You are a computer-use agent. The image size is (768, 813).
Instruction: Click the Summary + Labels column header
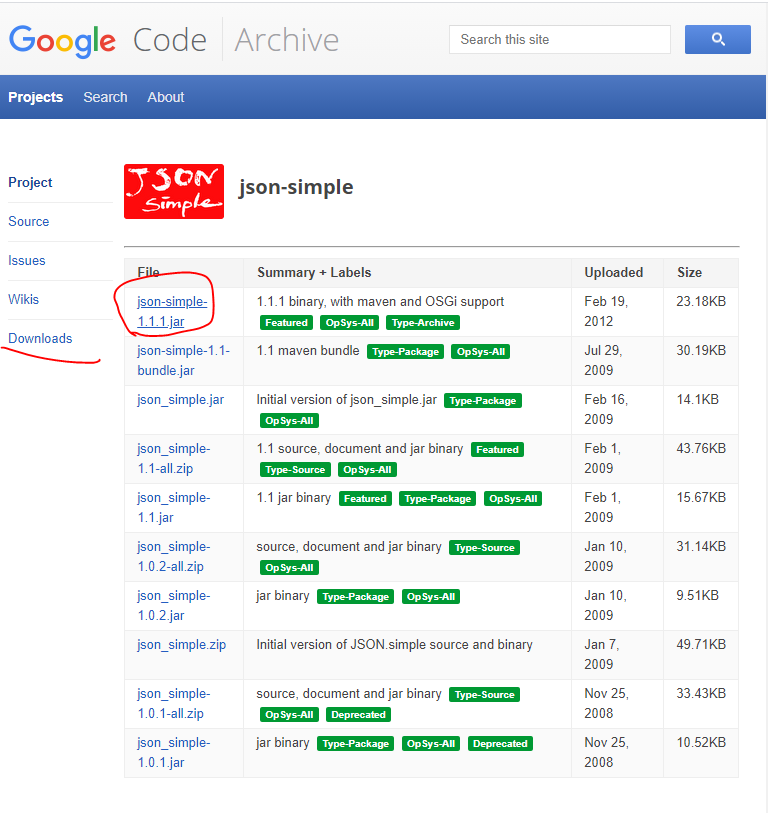[x=314, y=272]
